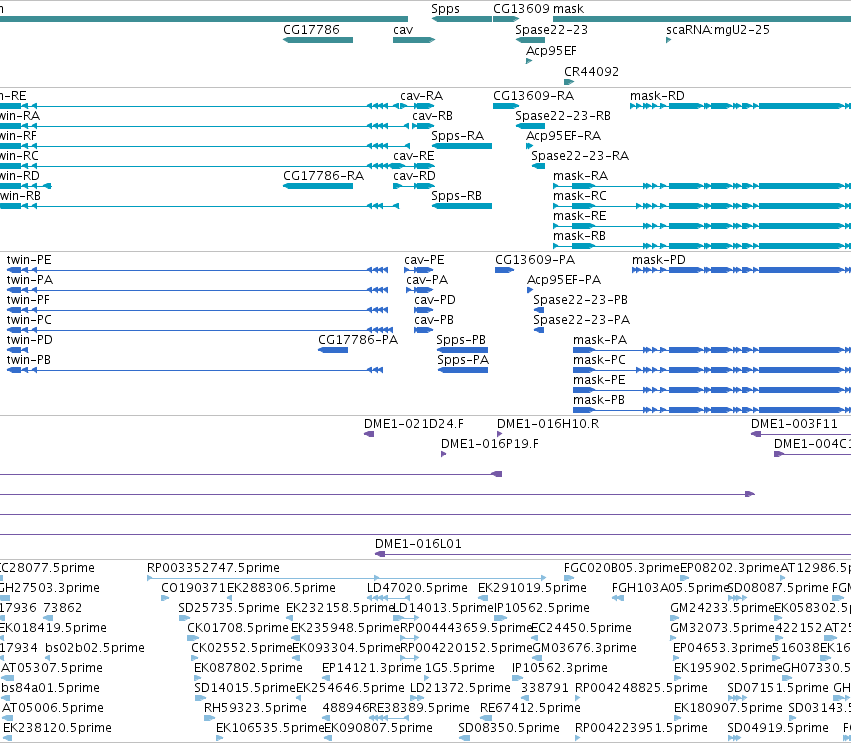Select the mask-PB protein label
The image size is (851, 743).
click(599, 400)
